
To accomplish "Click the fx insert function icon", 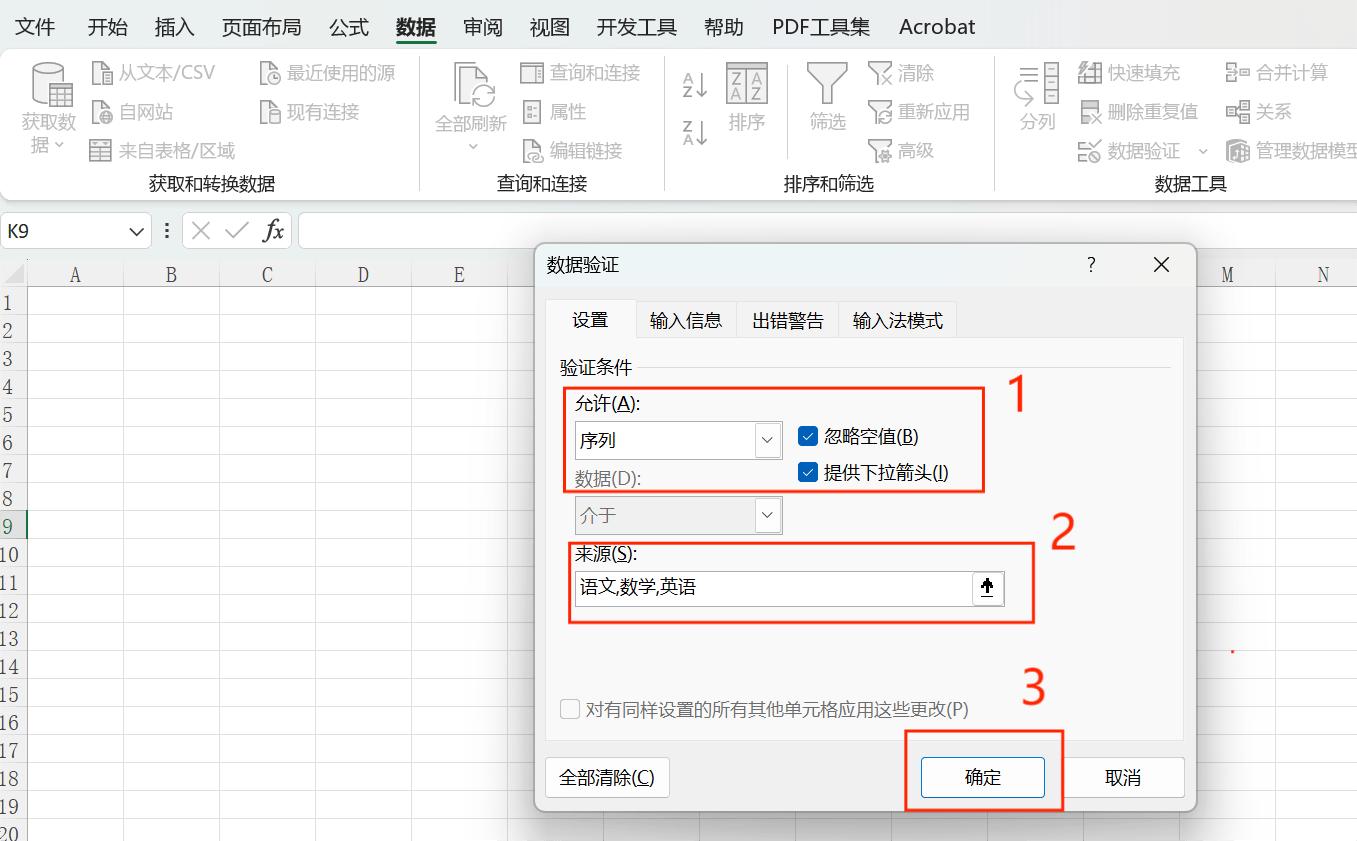I will click(x=273, y=231).
